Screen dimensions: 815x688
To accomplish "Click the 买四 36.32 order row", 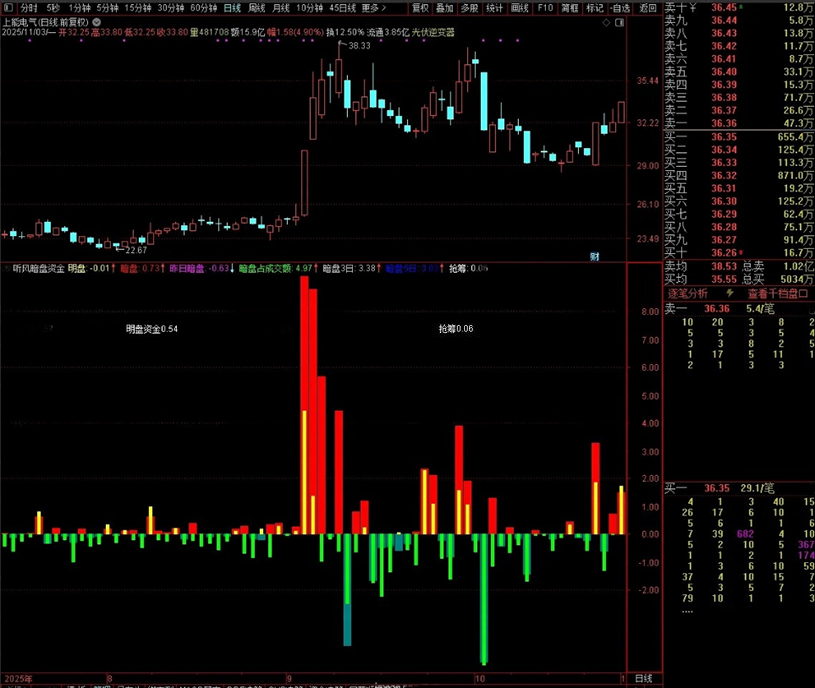I will pyautogui.click(x=739, y=176).
